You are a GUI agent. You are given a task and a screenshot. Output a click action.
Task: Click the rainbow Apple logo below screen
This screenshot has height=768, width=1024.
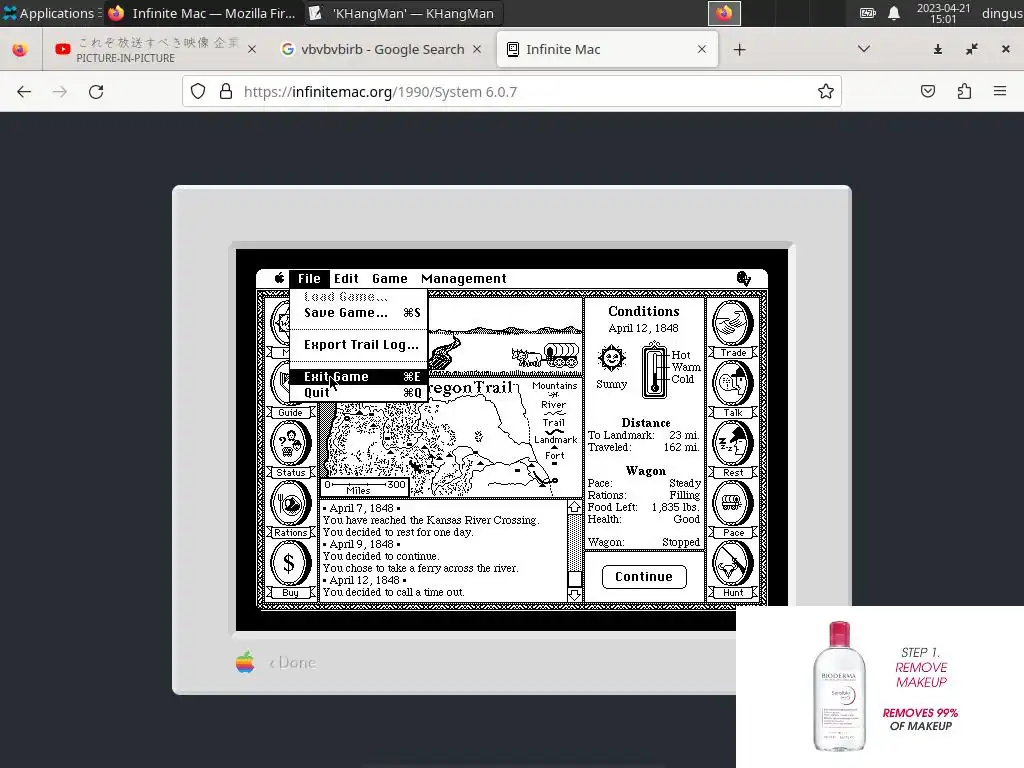pos(245,662)
